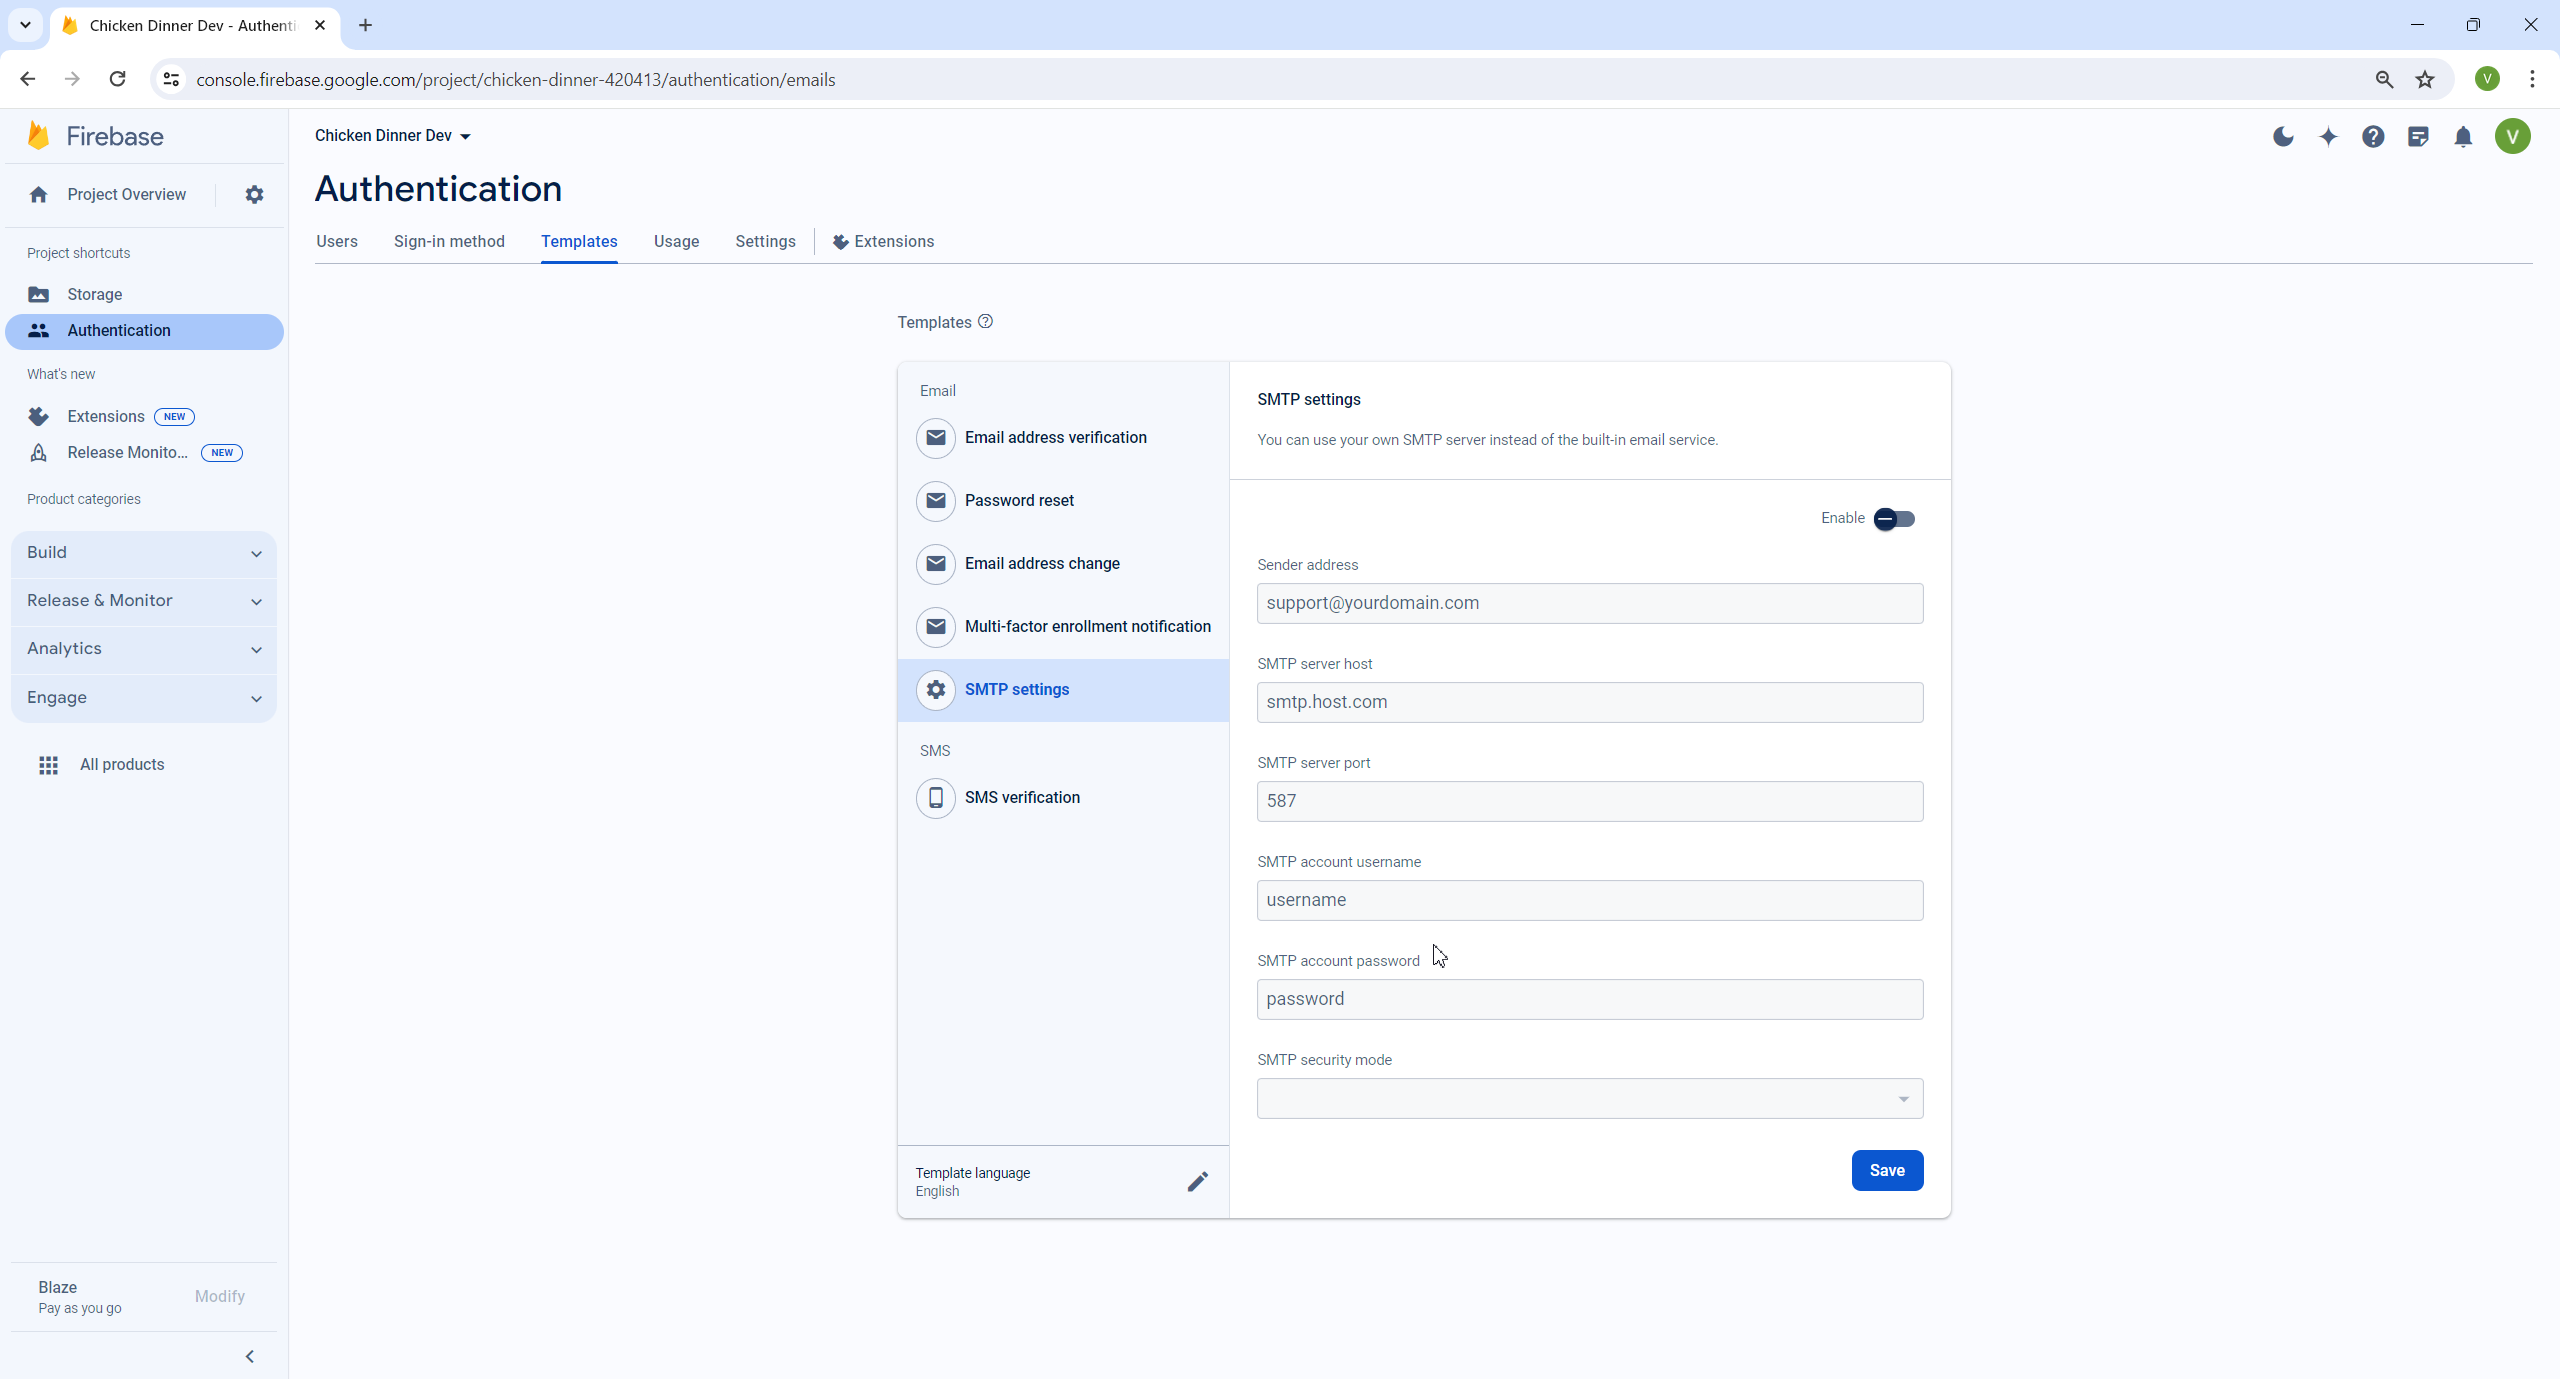Open Firebase notifications bell
The height and width of the screenshot is (1379, 2560).
click(x=2463, y=137)
